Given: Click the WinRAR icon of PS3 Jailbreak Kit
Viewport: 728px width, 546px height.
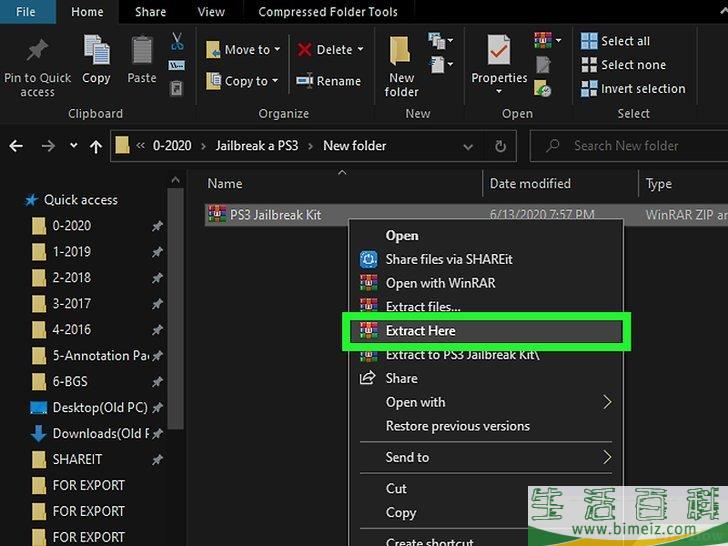Looking at the screenshot, I should pyautogui.click(x=217, y=214).
